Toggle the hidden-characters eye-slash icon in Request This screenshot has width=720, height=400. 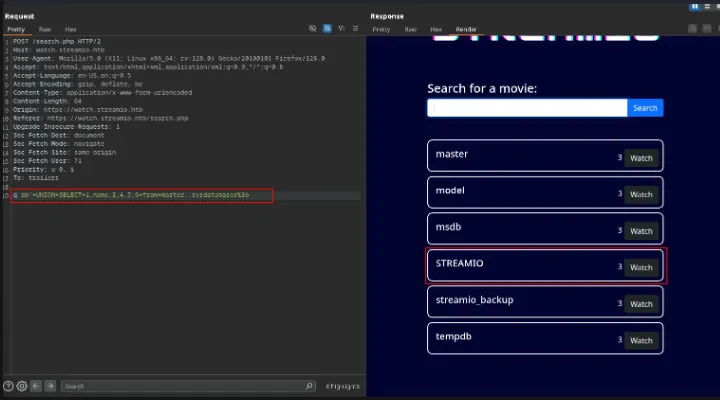coord(313,28)
